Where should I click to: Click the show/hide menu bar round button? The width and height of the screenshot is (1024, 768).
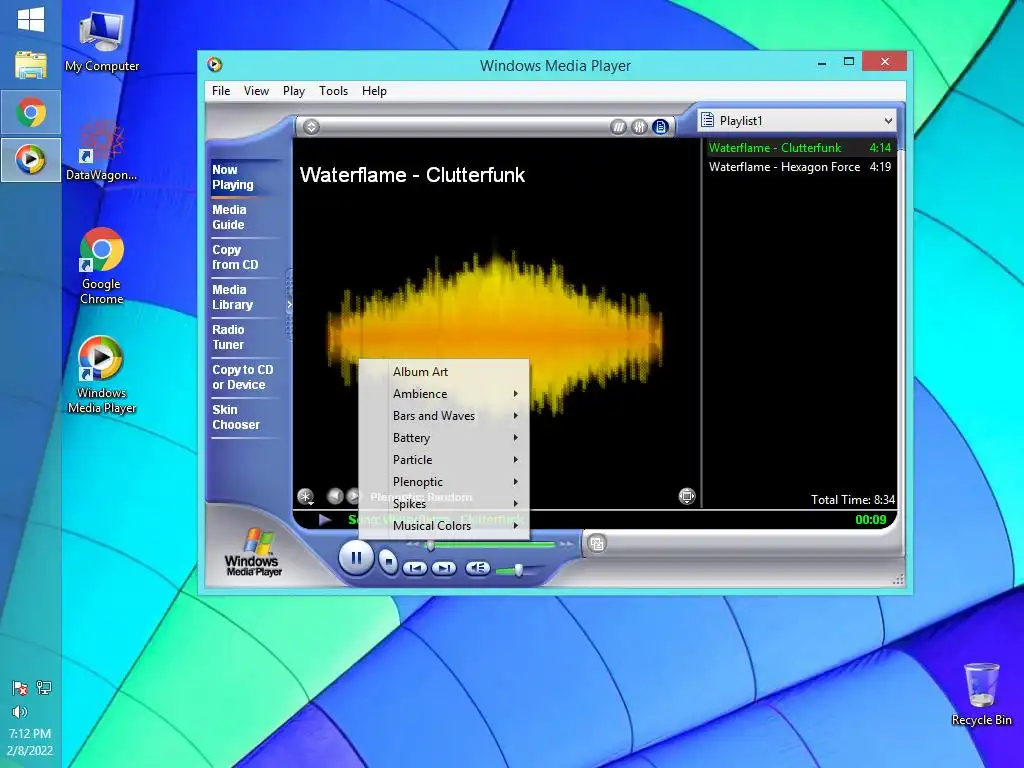(312, 127)
